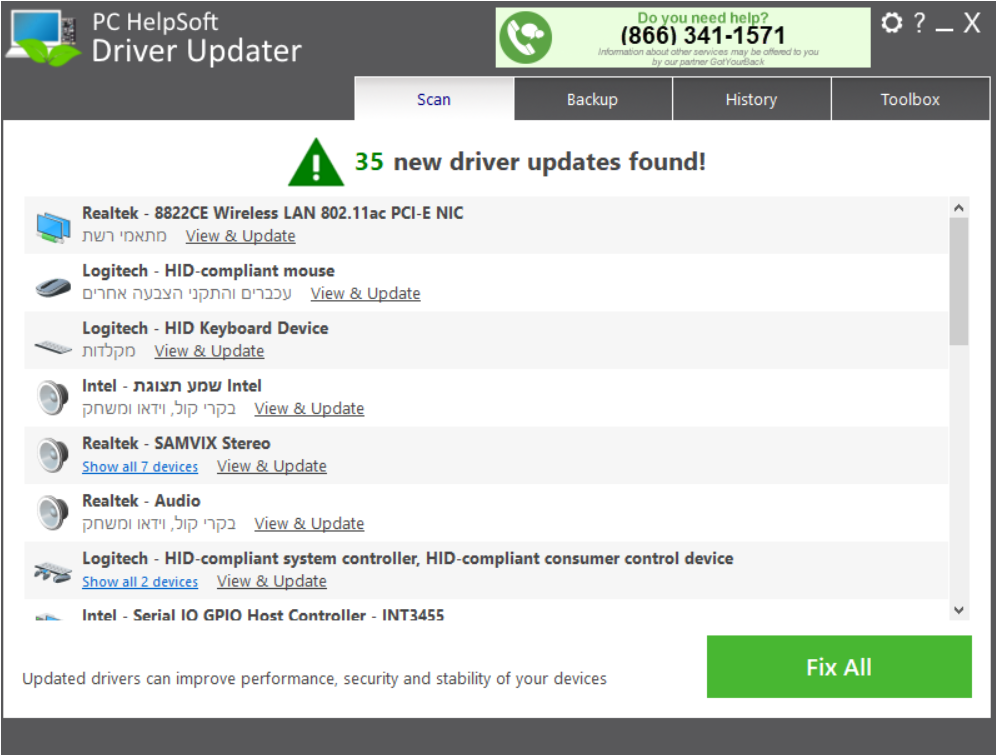Screen dimensions: 997x756
Task: Open settings via the gear icon
Action: 891,23
